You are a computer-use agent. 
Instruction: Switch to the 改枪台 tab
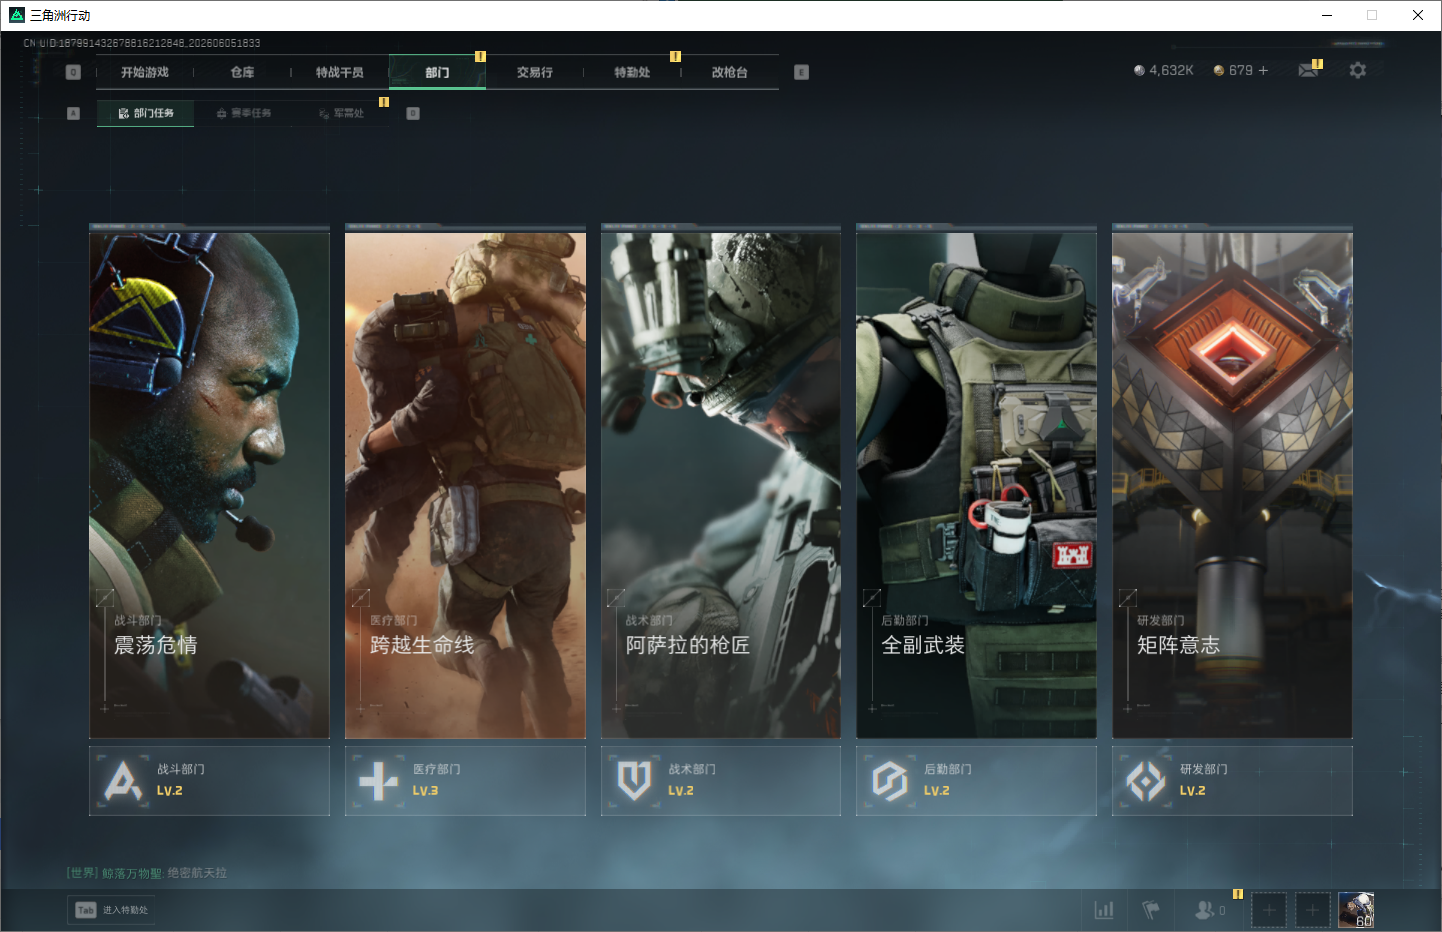tap(730, 72)
